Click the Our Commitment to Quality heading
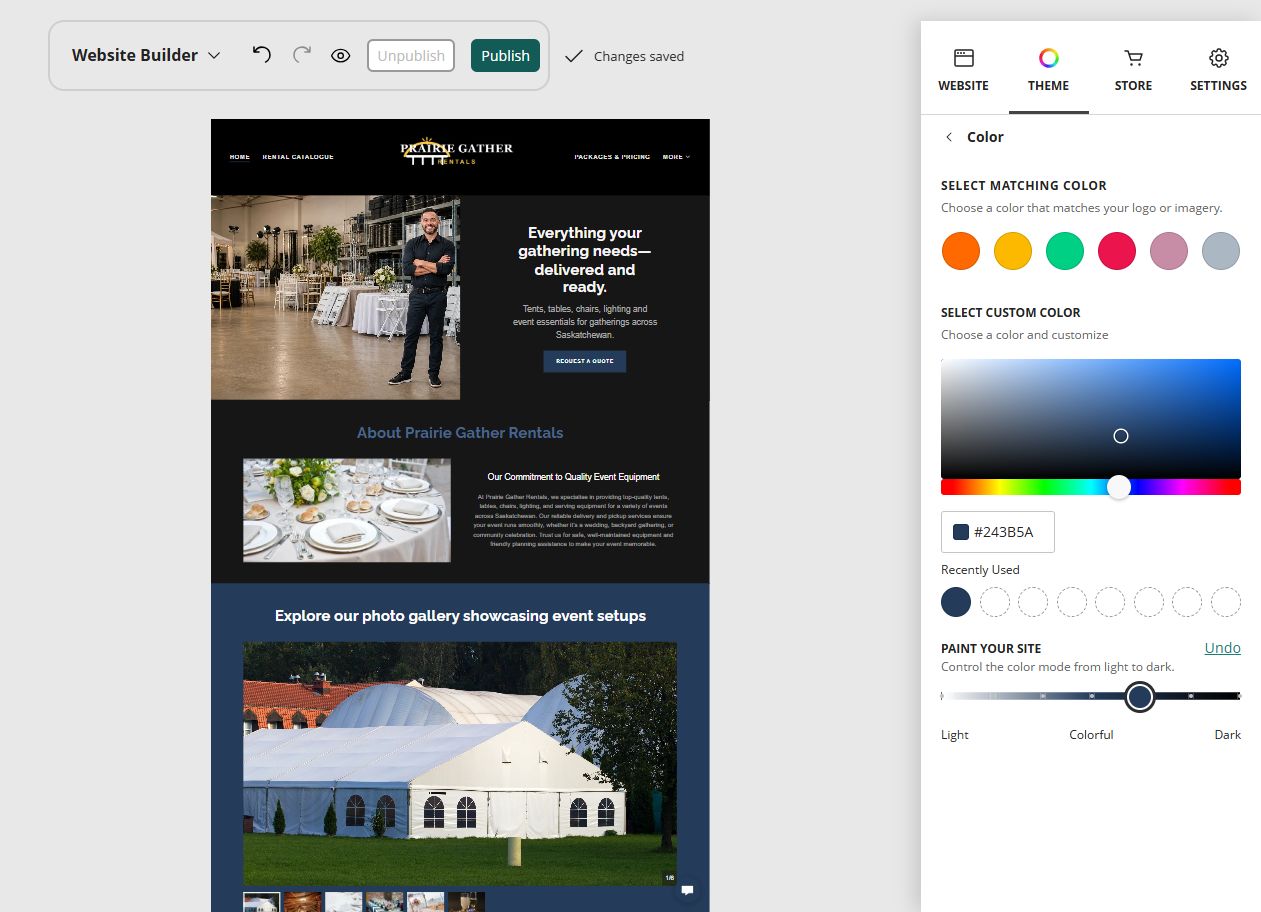Screen dimensions: 1261x912 573,477
